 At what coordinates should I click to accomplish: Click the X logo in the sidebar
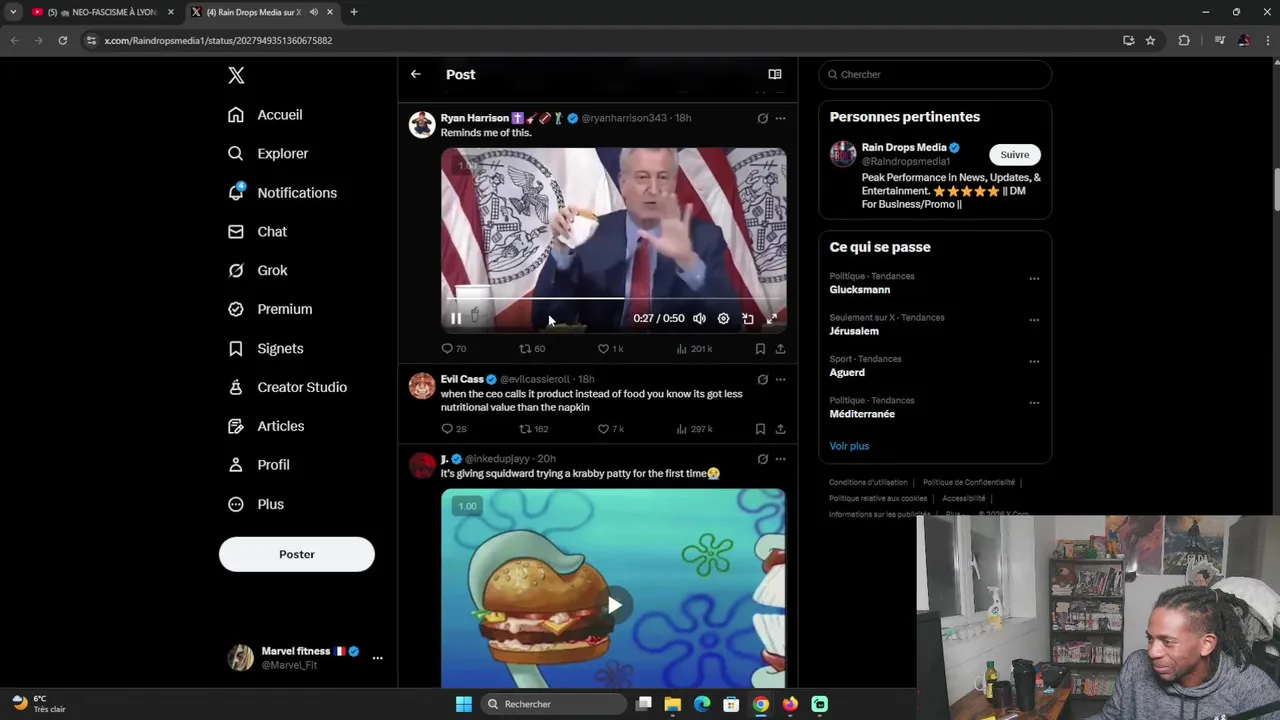pyautogui.click(x=236, y=75)
